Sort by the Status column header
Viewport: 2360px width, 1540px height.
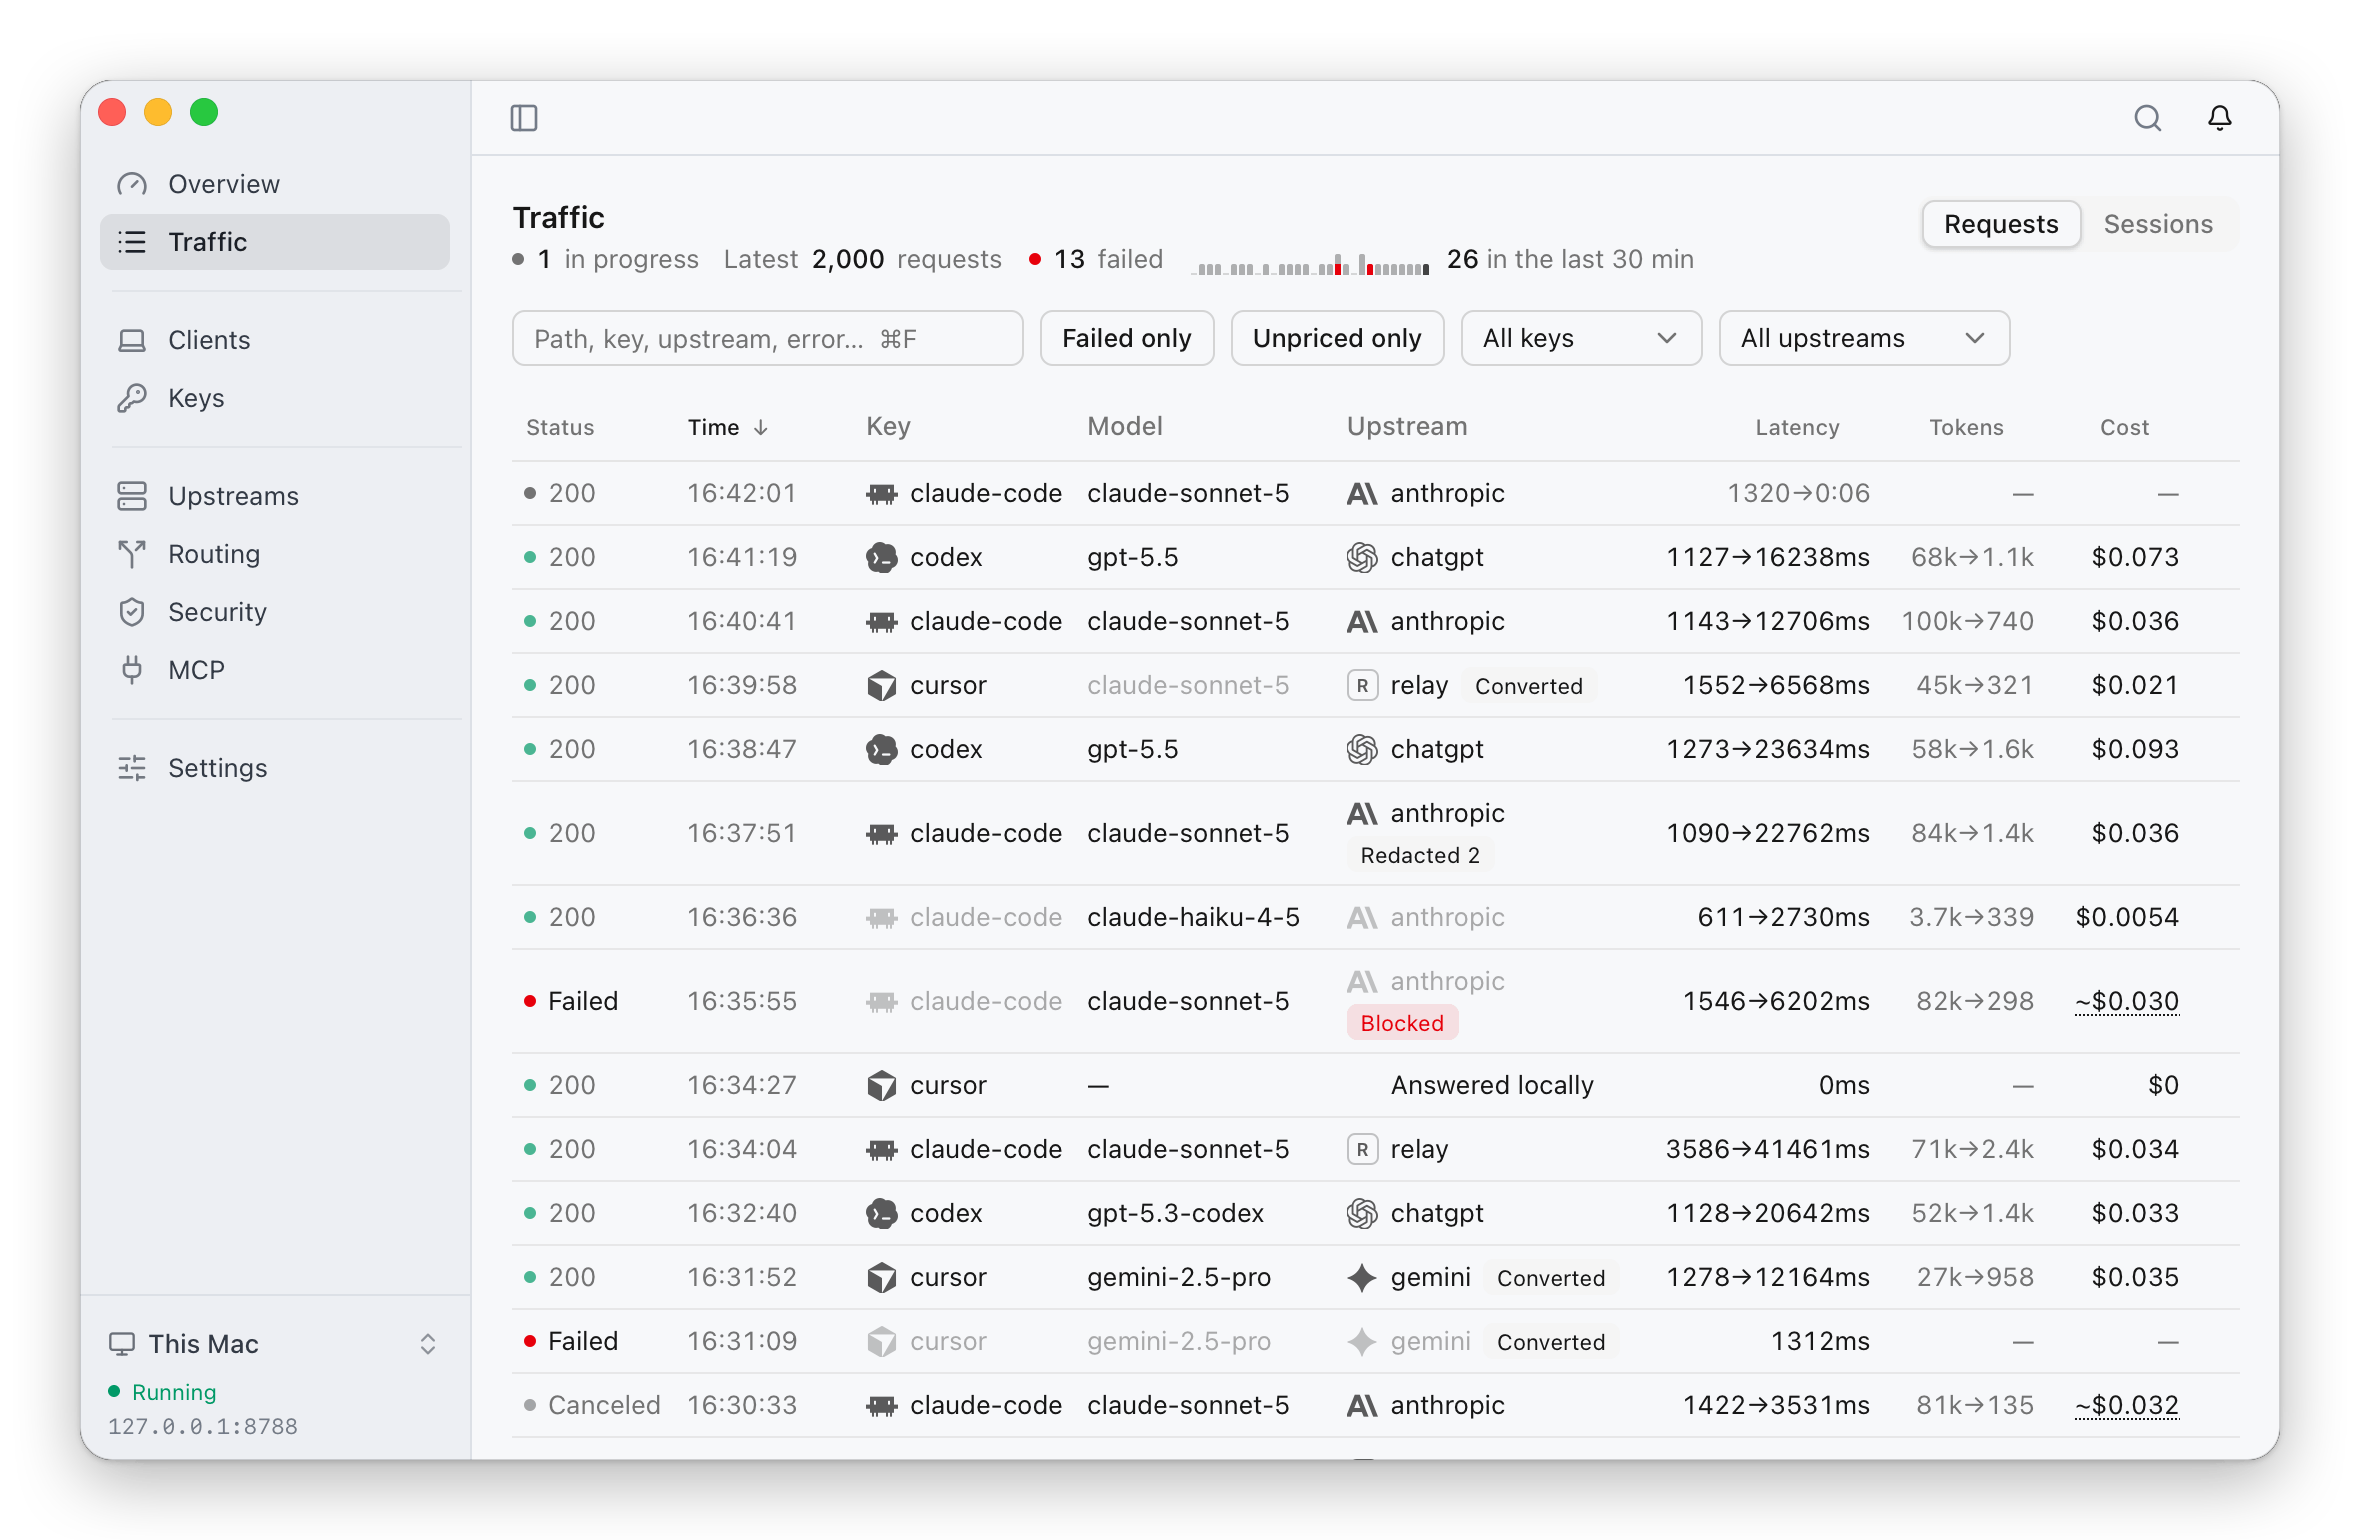[560, 428]
